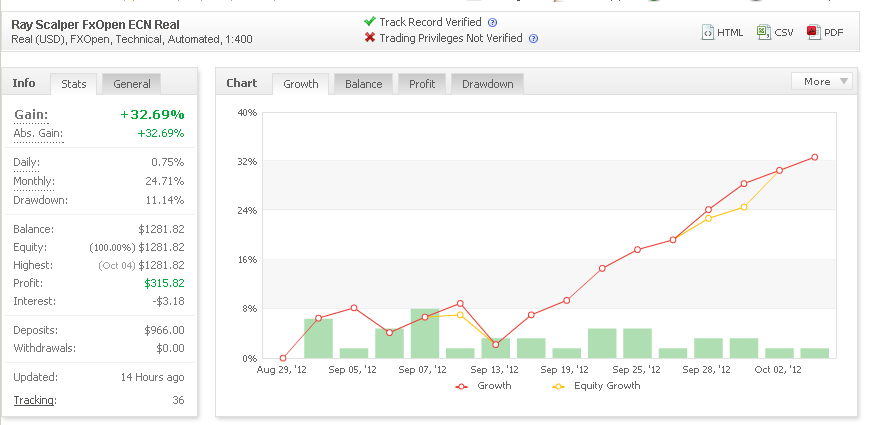The image size is (885, 425).
Task: Click the +32.69% Gain value
Action: click(x=152, y=115)
